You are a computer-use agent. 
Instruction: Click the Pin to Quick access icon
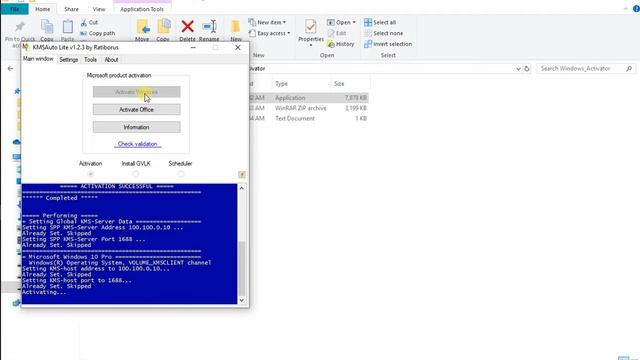tap(20, 27)
